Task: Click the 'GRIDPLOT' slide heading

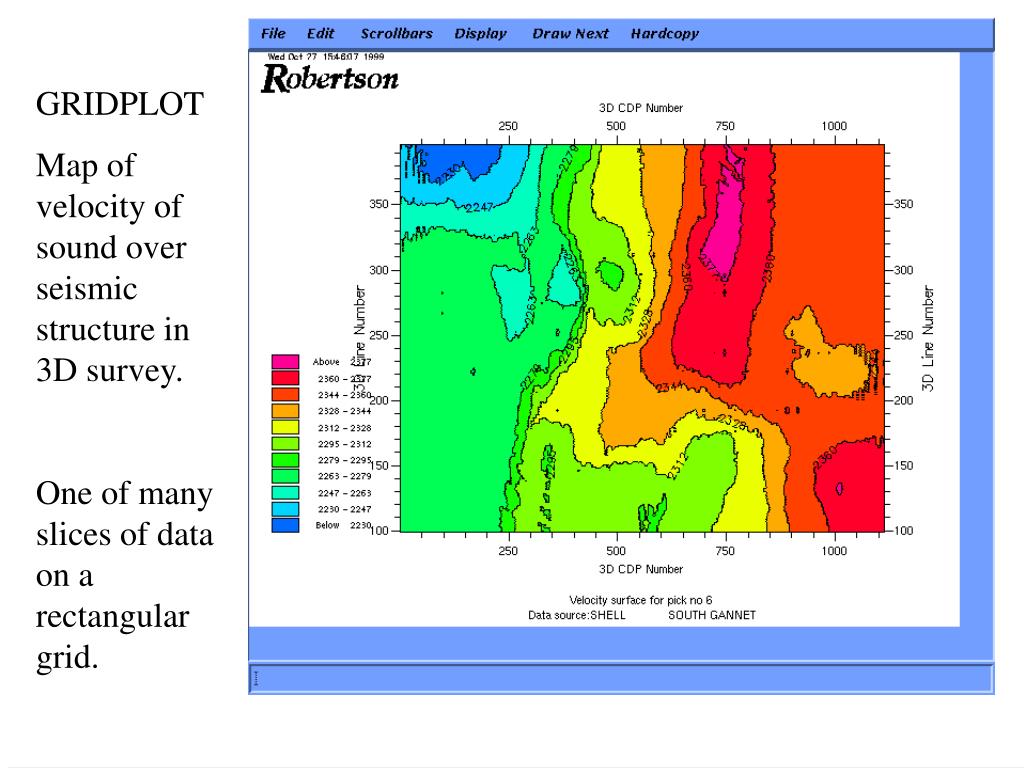Action: (x=120, y=104)
